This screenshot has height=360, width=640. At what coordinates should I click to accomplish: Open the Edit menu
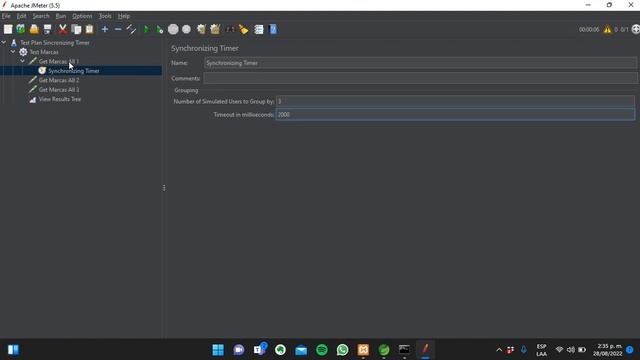(x=21, y=16)
